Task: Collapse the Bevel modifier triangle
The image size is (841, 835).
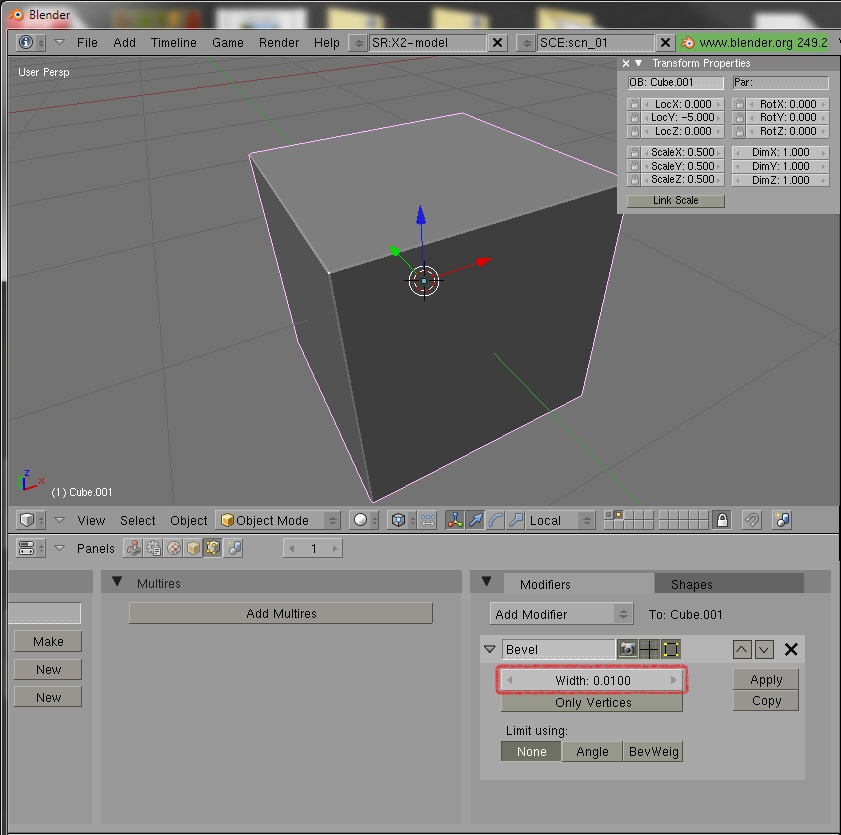Action: pyautogui.click(x=489, y=649)
